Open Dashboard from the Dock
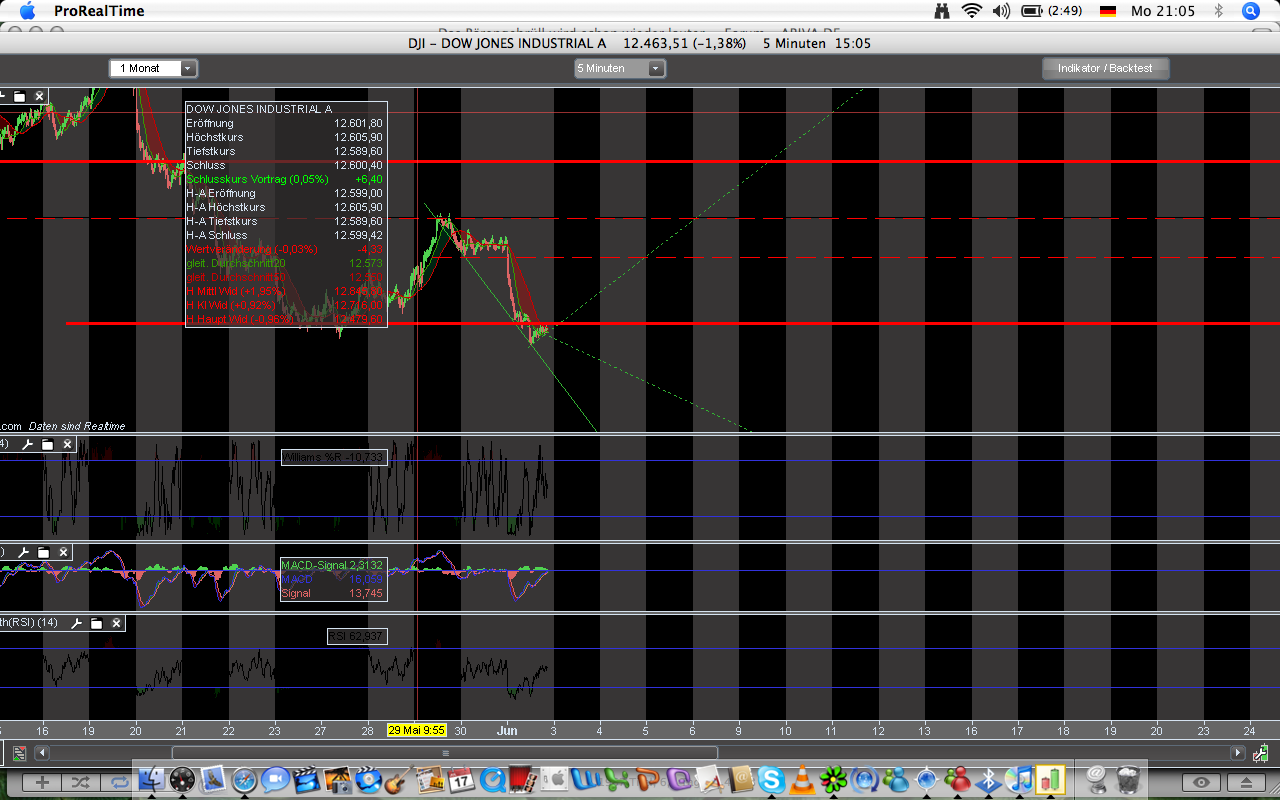Image resolution: width=1280 pixels, height=800 pixels. (182, 779)
